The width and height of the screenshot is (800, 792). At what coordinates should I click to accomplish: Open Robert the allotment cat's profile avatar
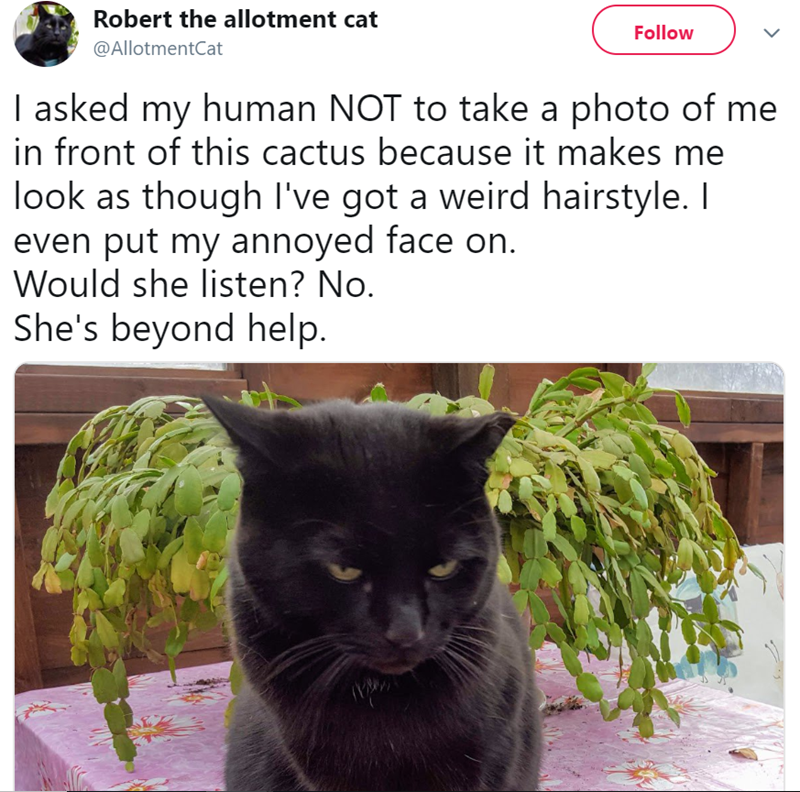pos(45,34)
